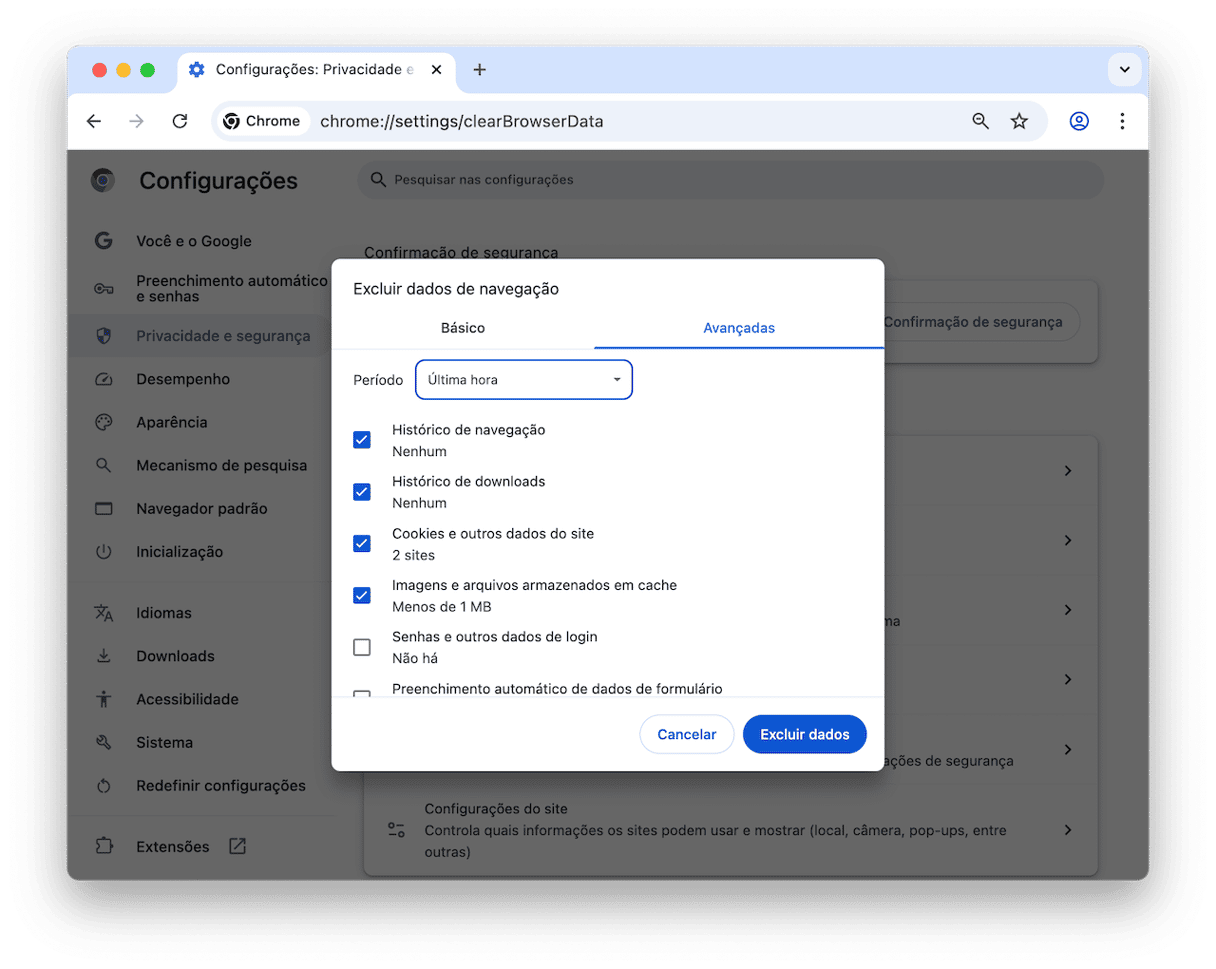Image resolution: width=1216 pixels, height=969 pixels.
Task: Expand the second privacy row chevron
Action: tap(1068, 540)
